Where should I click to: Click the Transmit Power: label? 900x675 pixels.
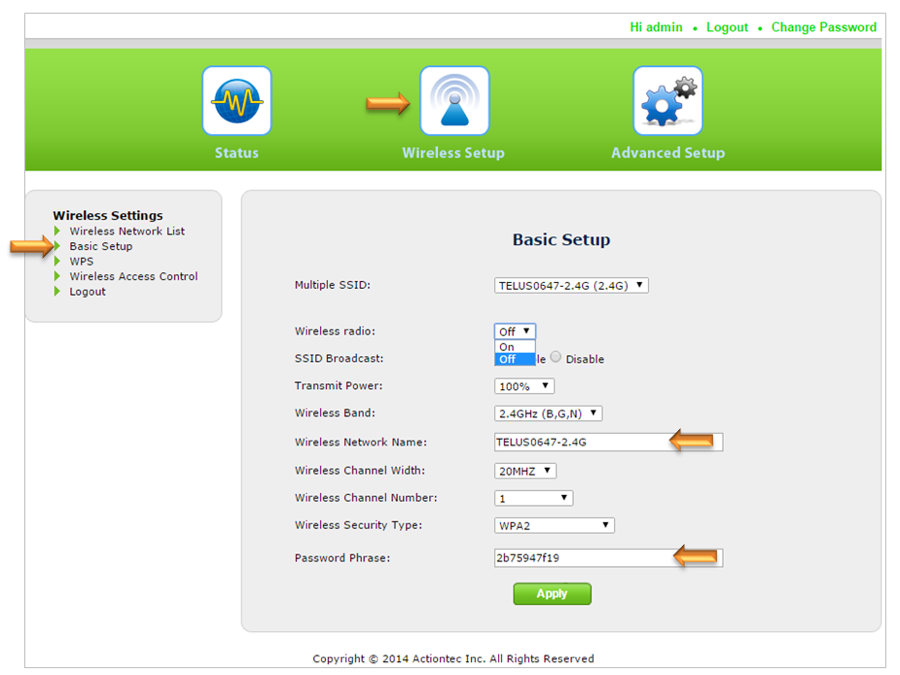pyautogui.click(x=338, y=386)
